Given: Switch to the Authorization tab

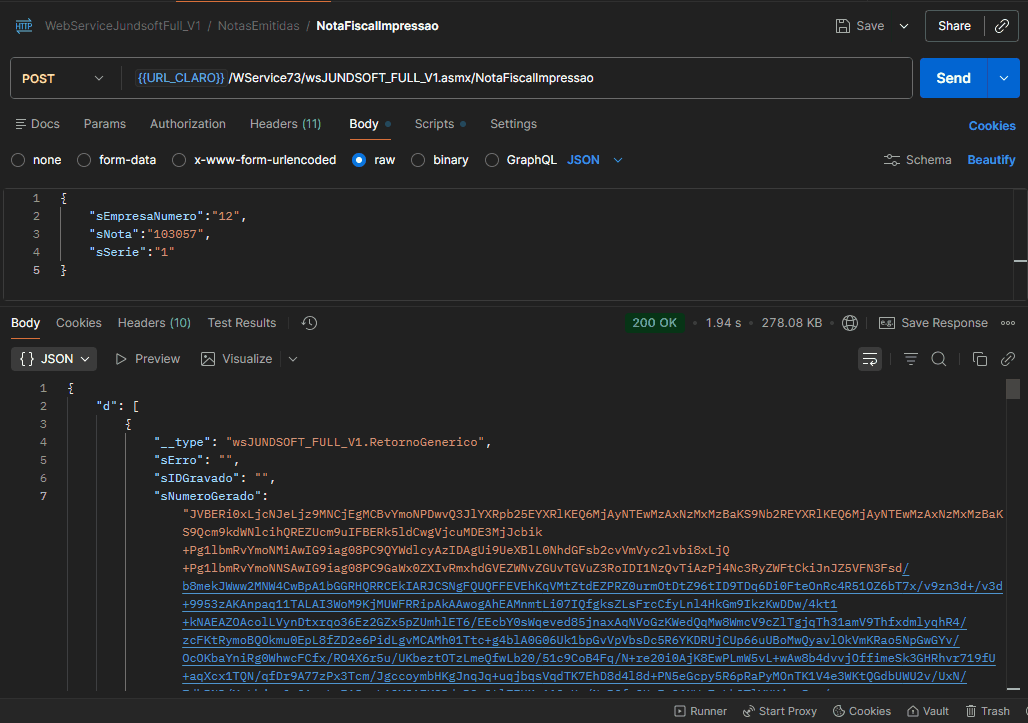Looking at the screenshot, I should tap(188, 124).
